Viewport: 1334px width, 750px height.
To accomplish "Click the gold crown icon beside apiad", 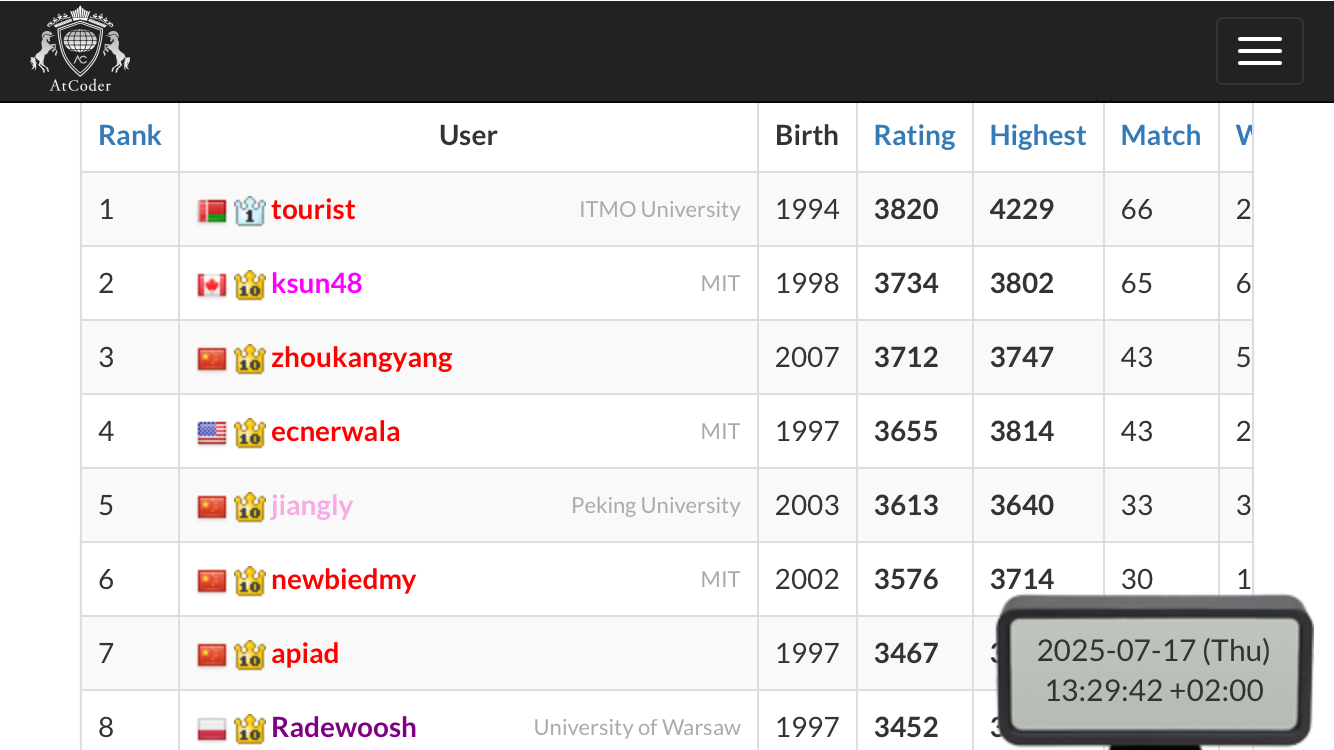I will point(249,654).
